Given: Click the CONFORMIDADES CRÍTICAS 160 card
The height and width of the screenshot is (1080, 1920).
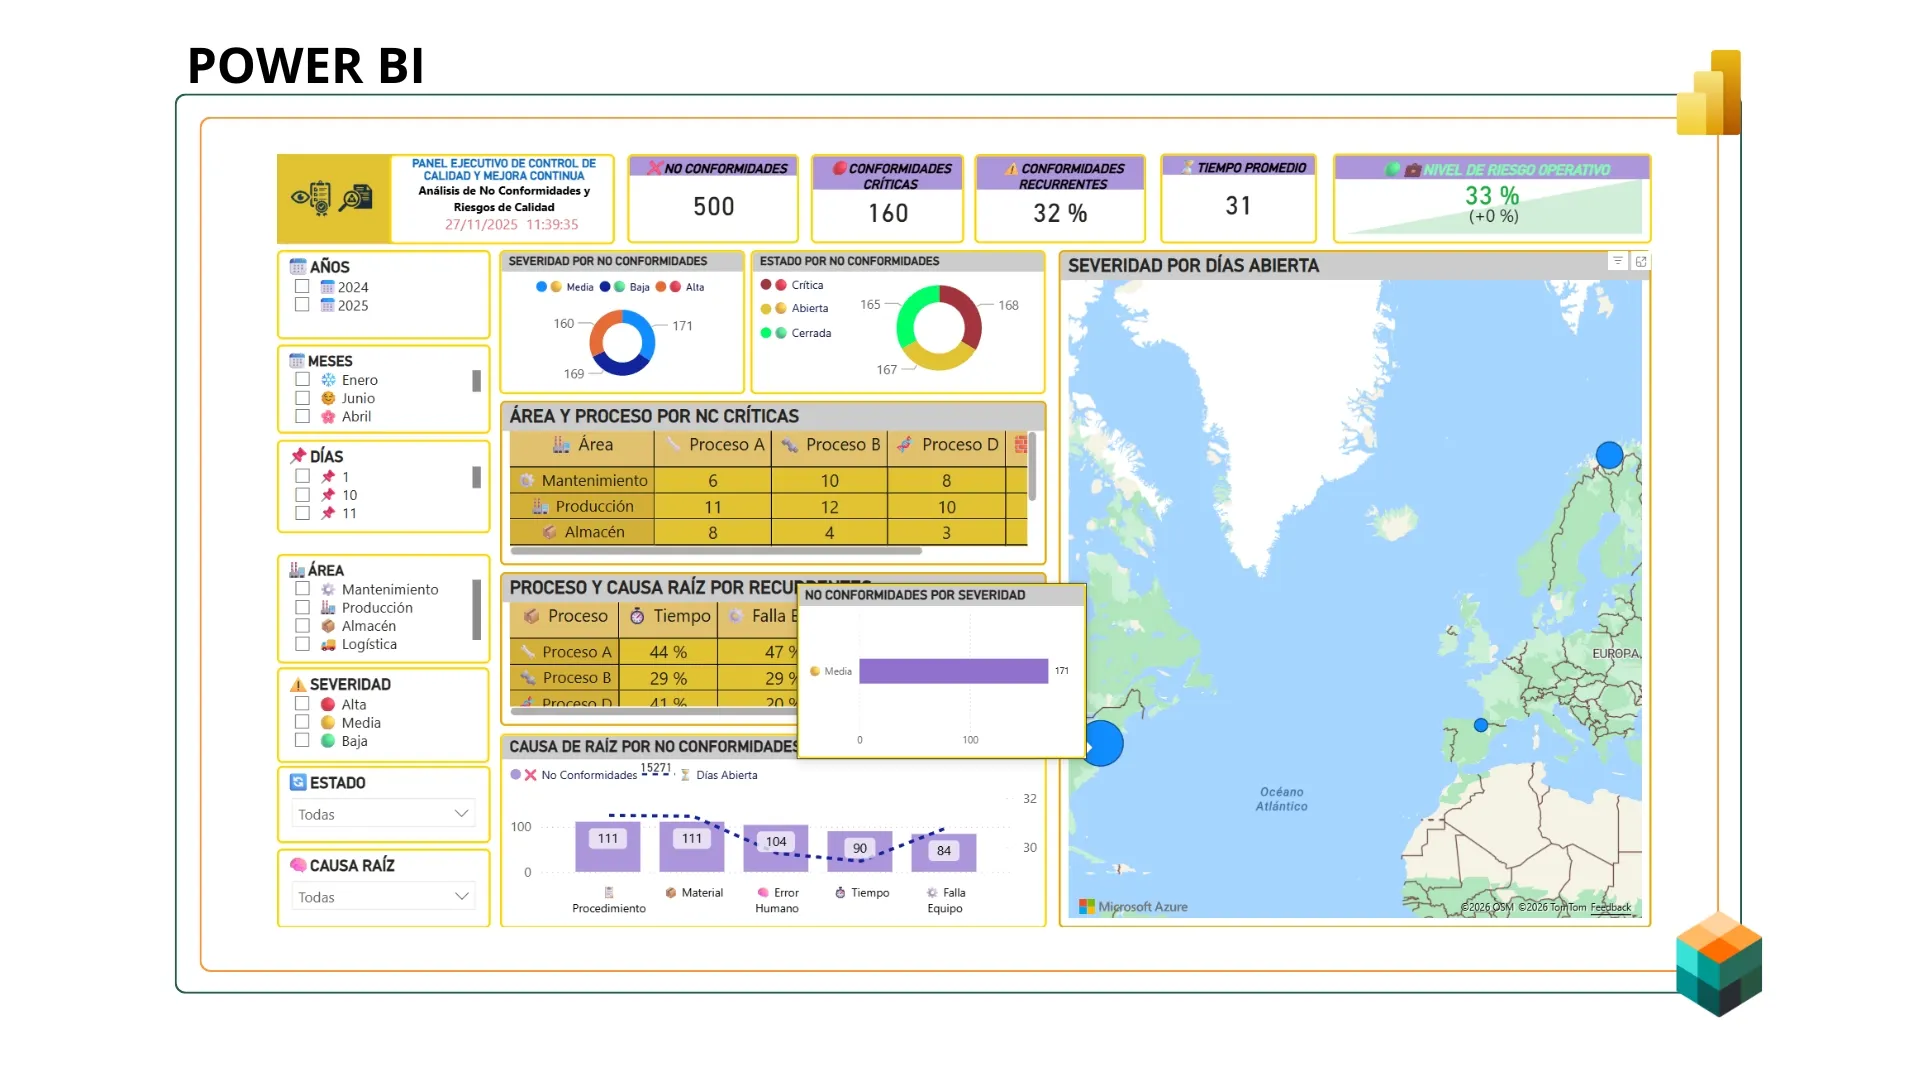Looking at the screenshot, I should tap(888, 198).
